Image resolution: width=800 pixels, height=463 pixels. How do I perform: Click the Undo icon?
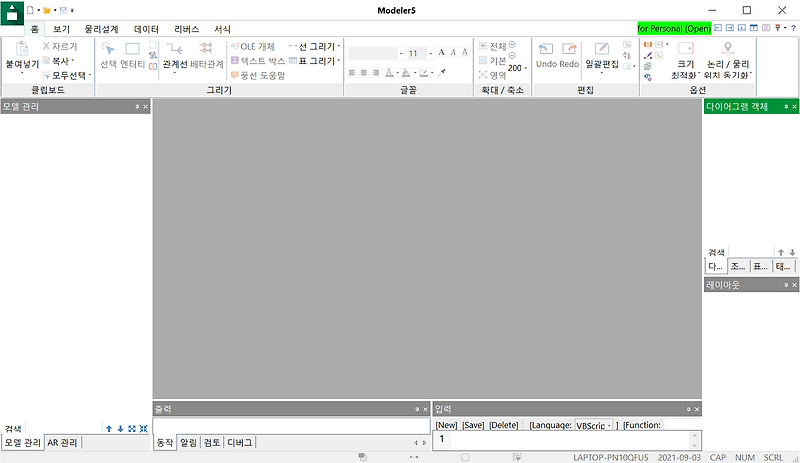[x=546, y=49]
